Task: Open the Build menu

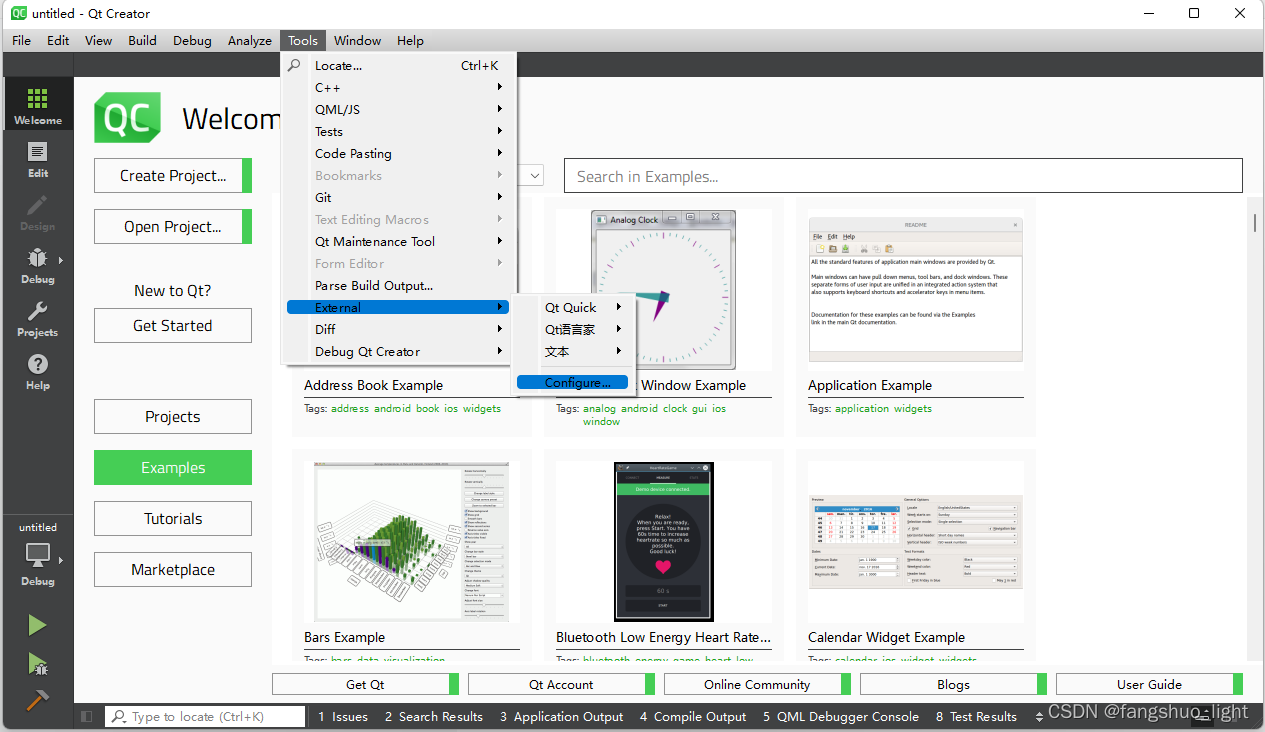Action: point(142,41)
